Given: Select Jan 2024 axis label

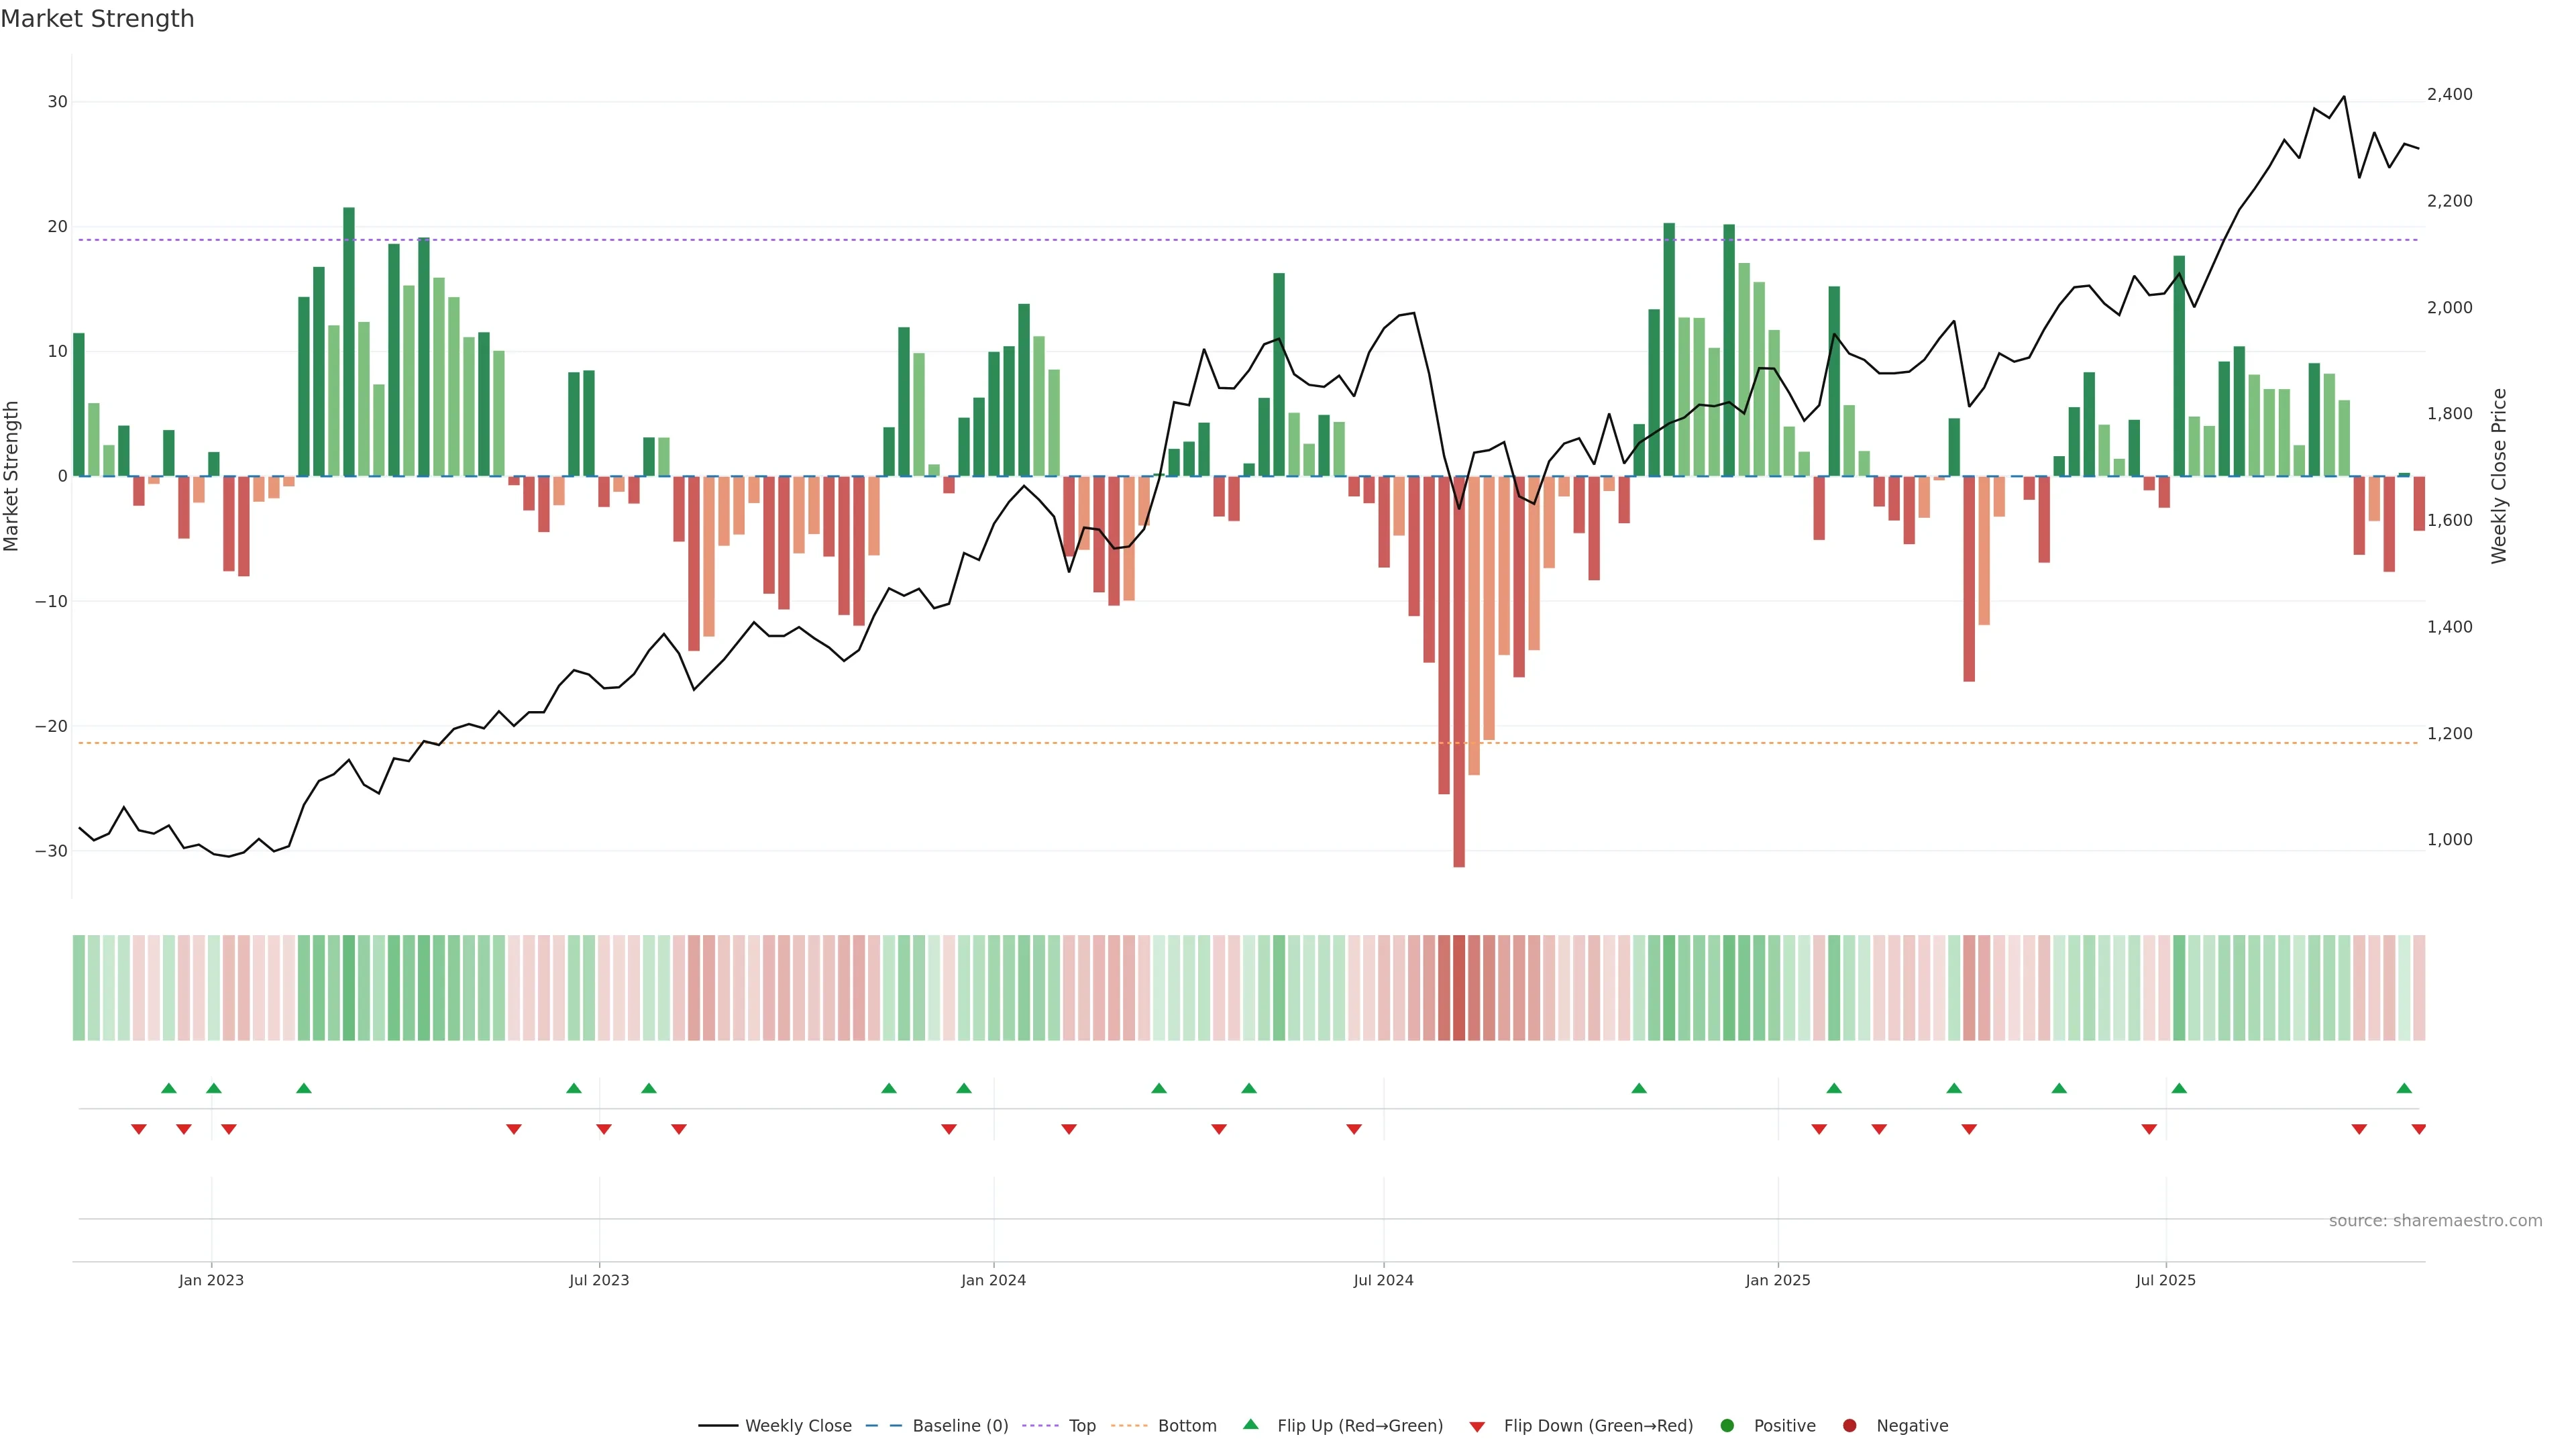Looking at the screenshot, I should tap(993, 1280).
